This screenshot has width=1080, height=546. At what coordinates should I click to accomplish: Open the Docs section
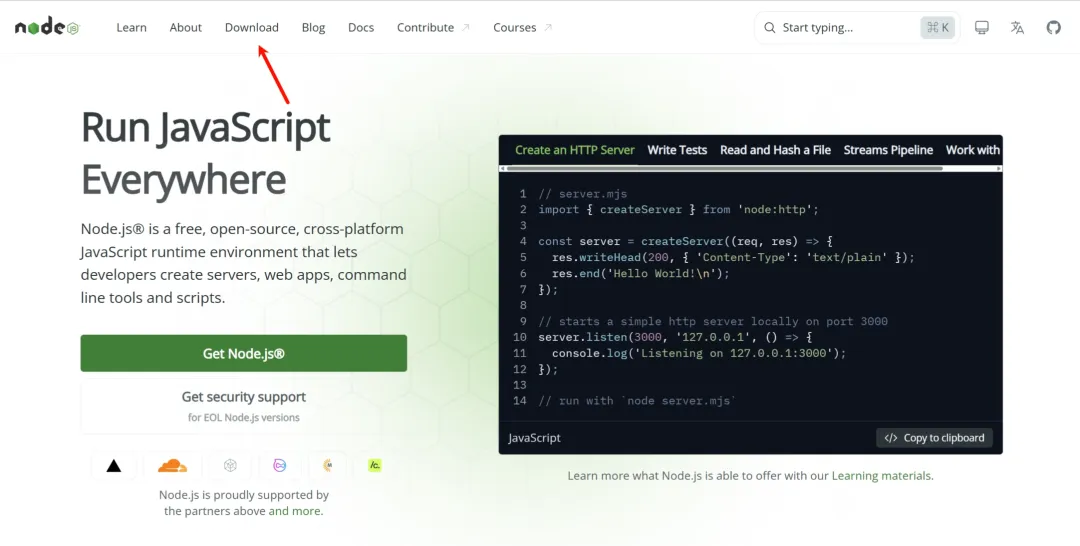click(x=361, y=28)
